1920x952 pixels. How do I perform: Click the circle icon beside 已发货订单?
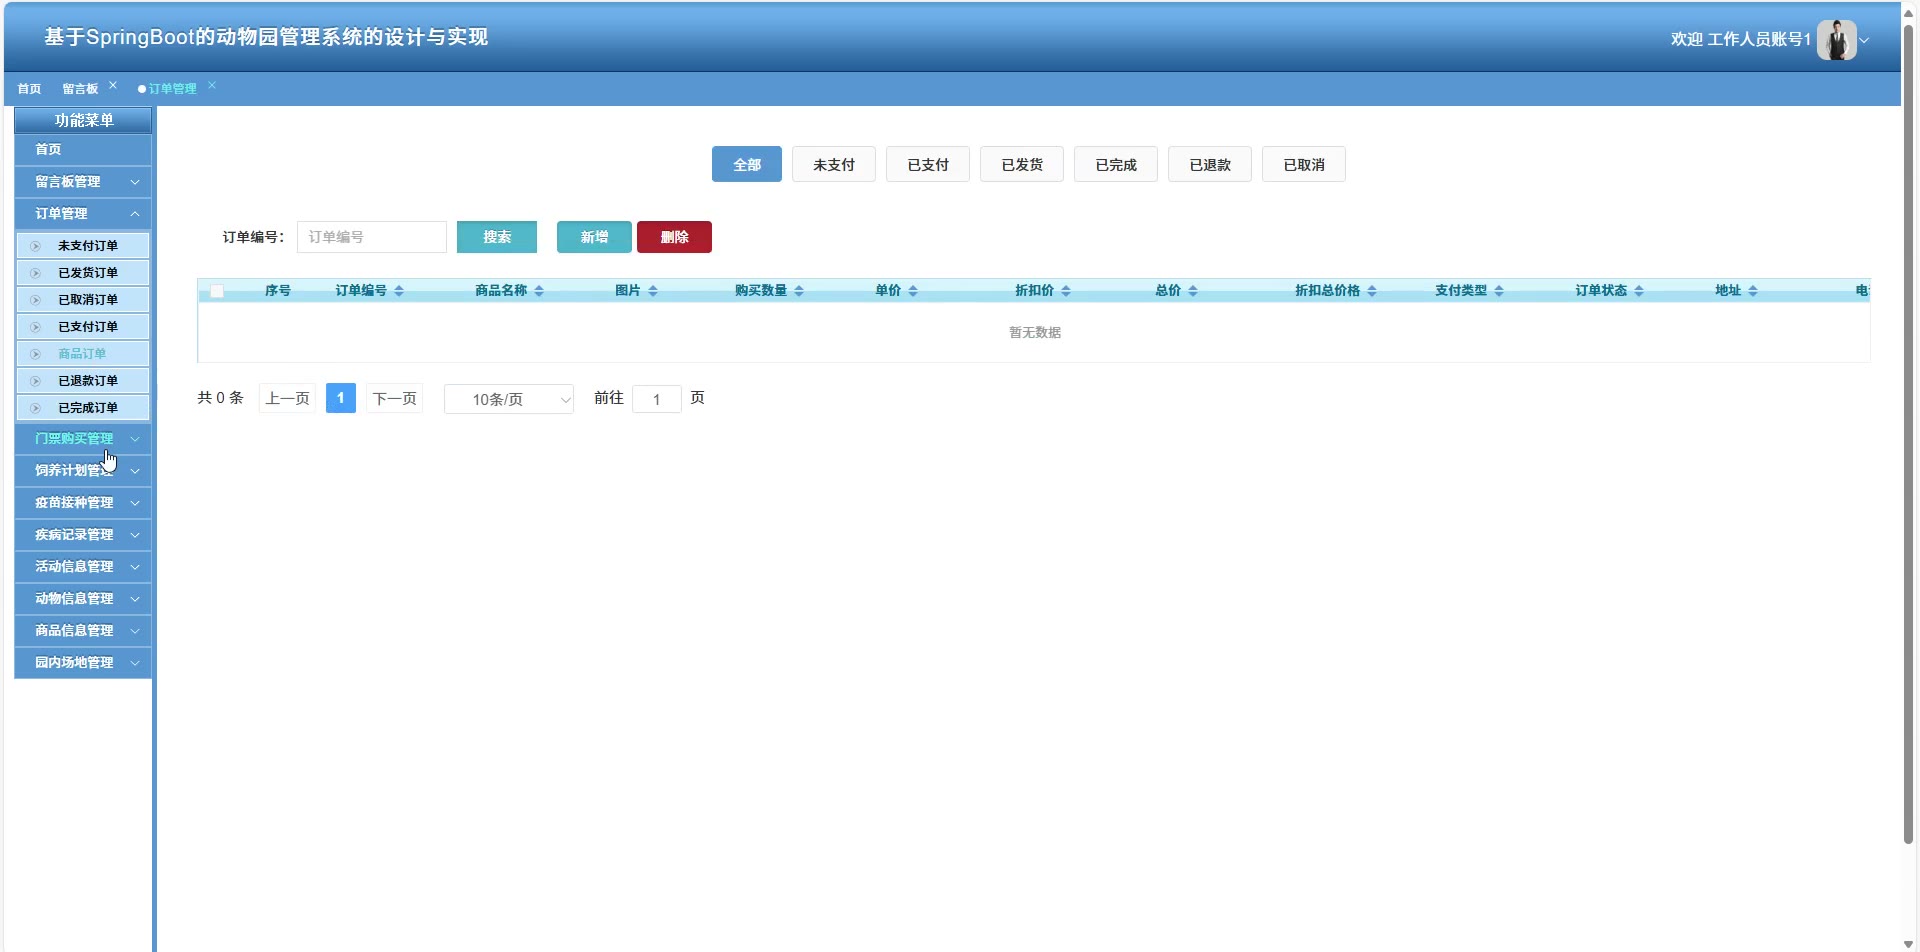coord(35,273)
